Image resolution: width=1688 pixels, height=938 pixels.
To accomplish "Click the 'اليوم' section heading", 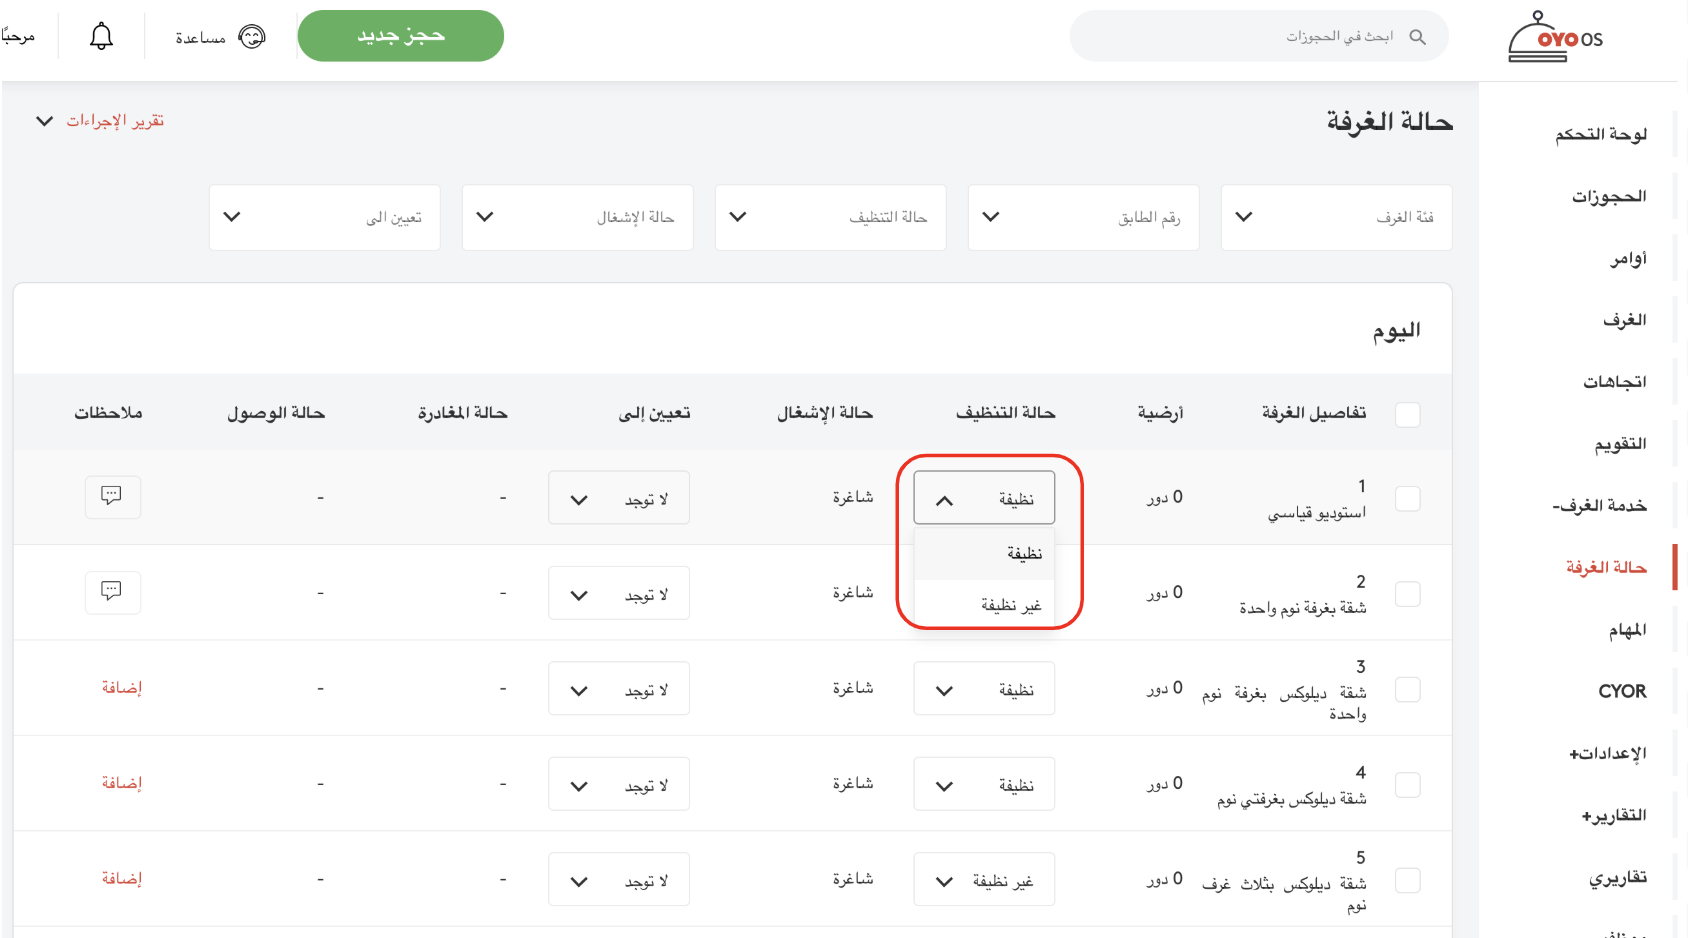I will [x=1396, y=331].
